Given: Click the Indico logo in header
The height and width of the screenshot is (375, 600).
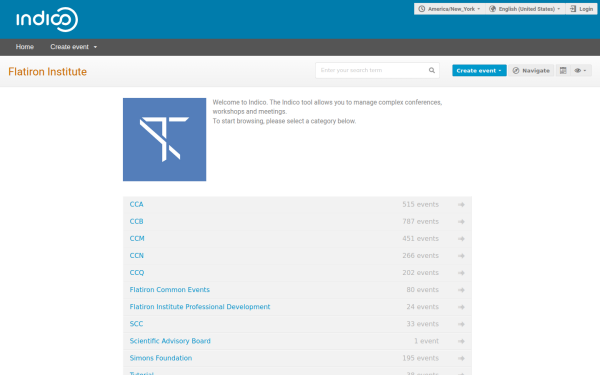Looking at the screenshot, I should click(47, 19).
